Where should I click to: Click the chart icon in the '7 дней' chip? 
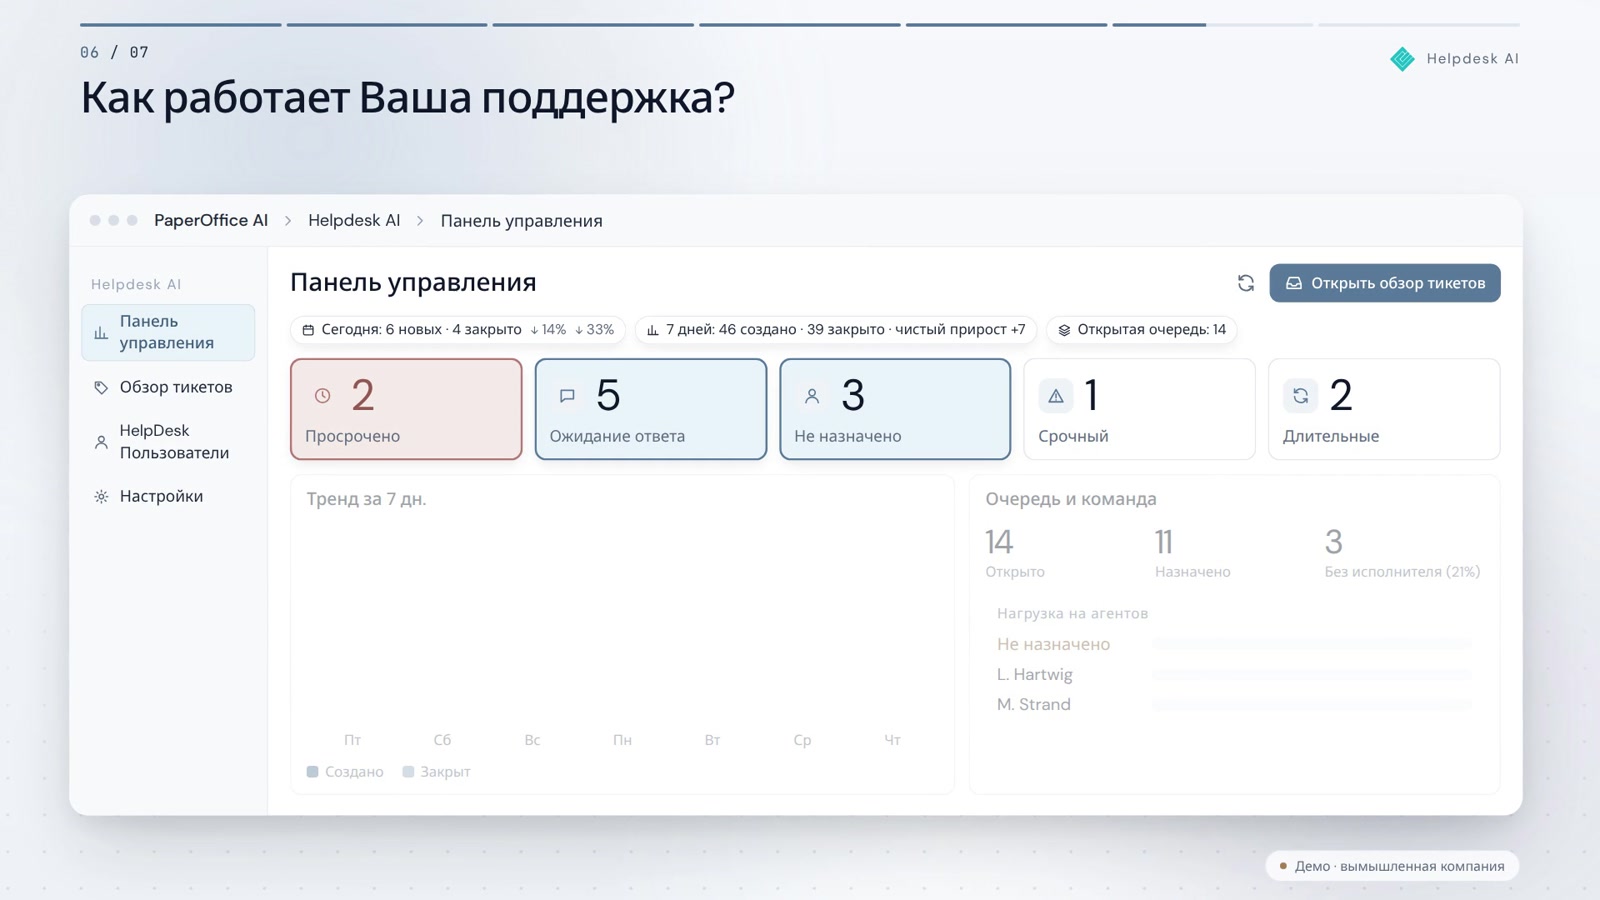coord(653,330)
